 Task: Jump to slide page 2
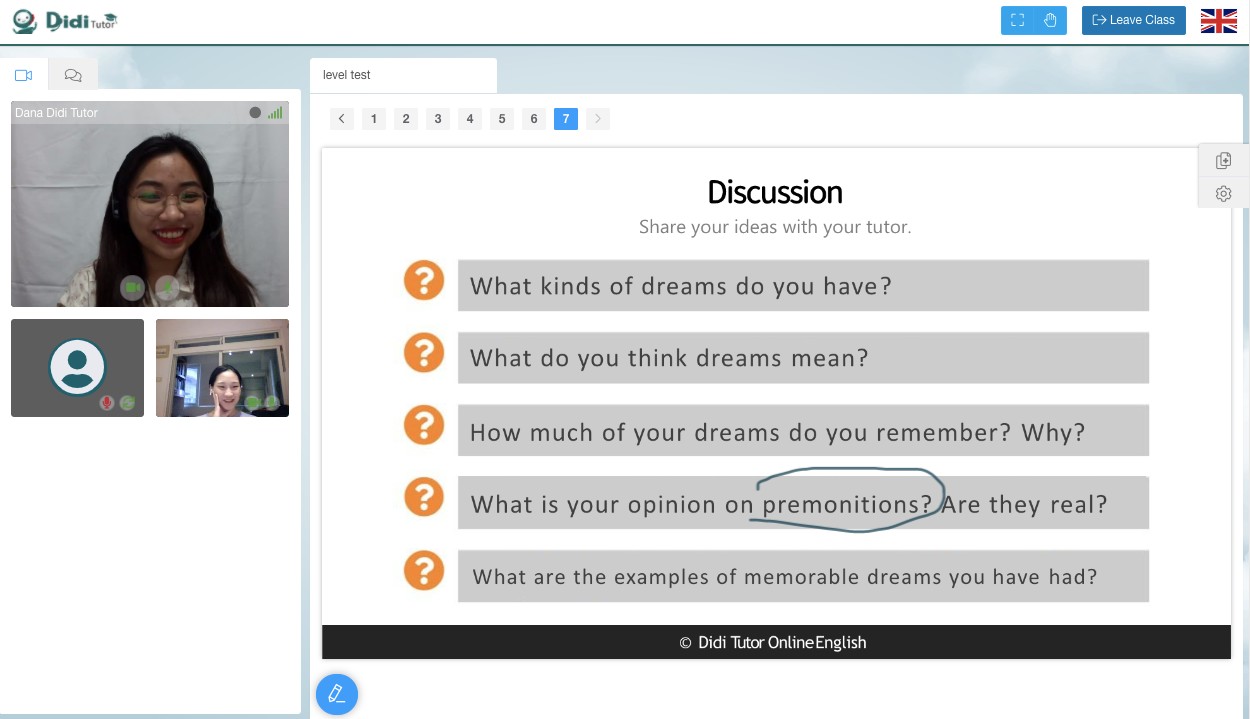click(406, 119)
